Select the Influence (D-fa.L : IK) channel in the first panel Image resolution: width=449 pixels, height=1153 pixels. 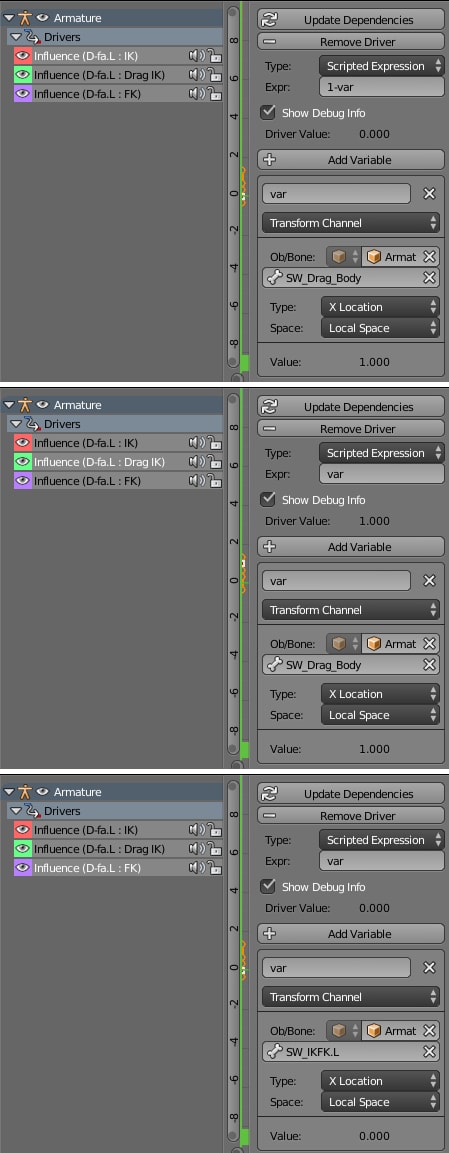click(x=86, y=56)
